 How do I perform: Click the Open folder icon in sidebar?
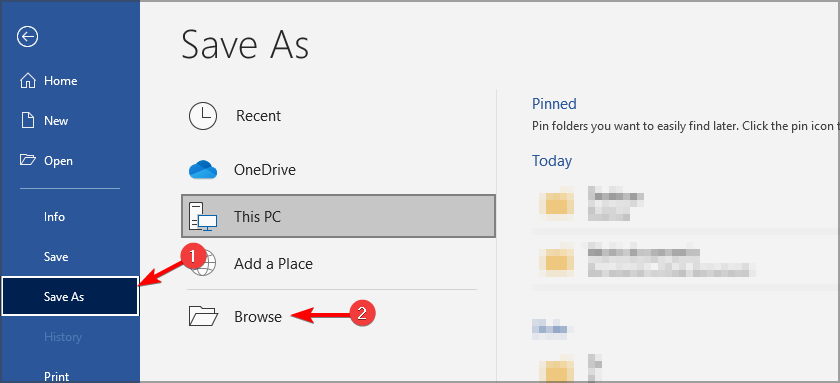27,160
